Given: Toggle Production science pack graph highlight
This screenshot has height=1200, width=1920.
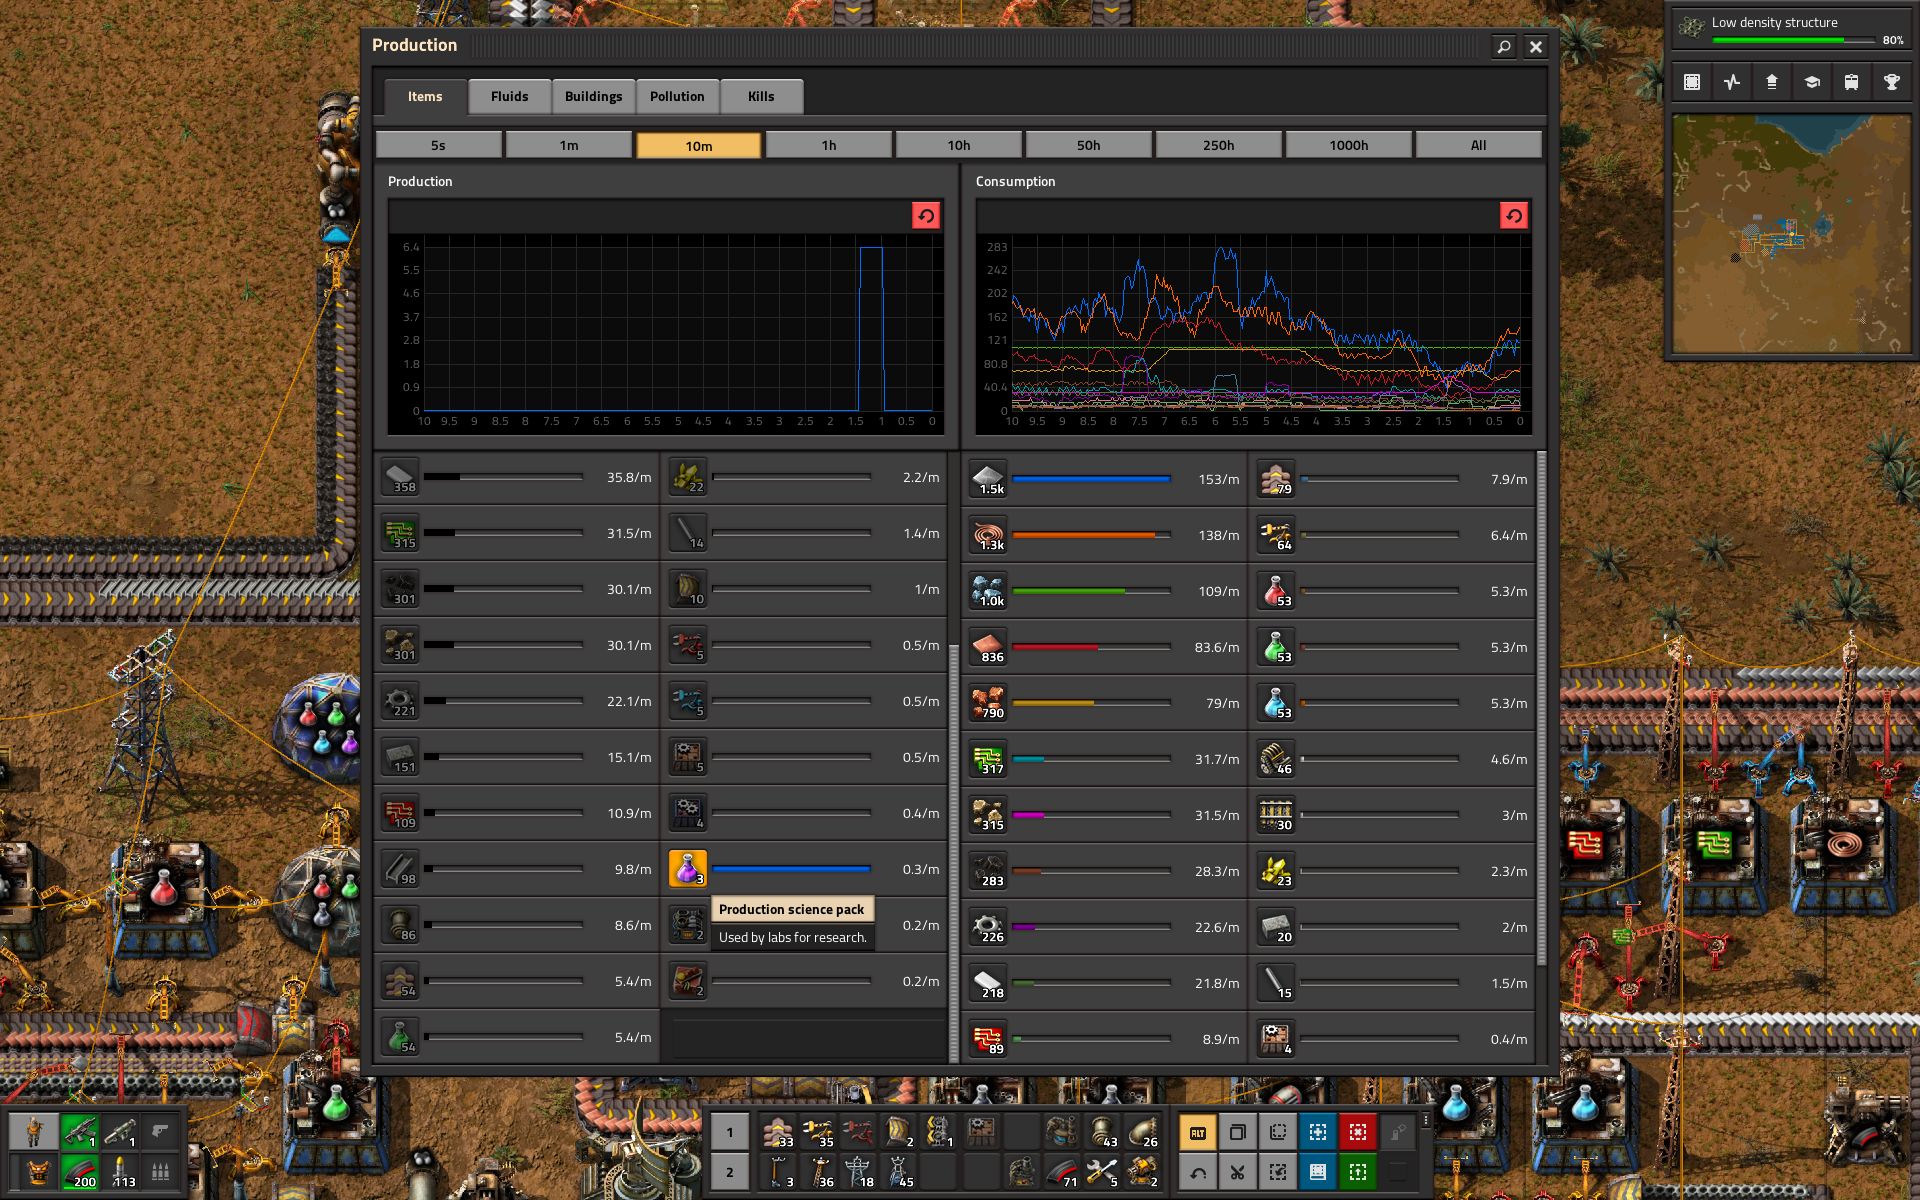Looking at the screenshot, I should 688,869.
